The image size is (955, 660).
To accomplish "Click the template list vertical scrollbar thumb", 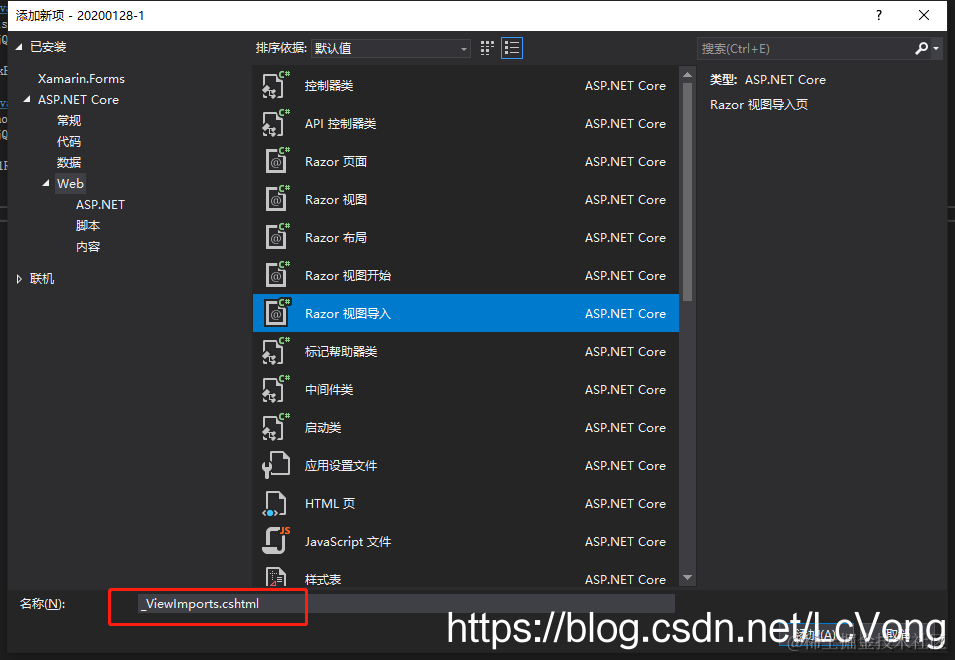I will tap(688, 191).
